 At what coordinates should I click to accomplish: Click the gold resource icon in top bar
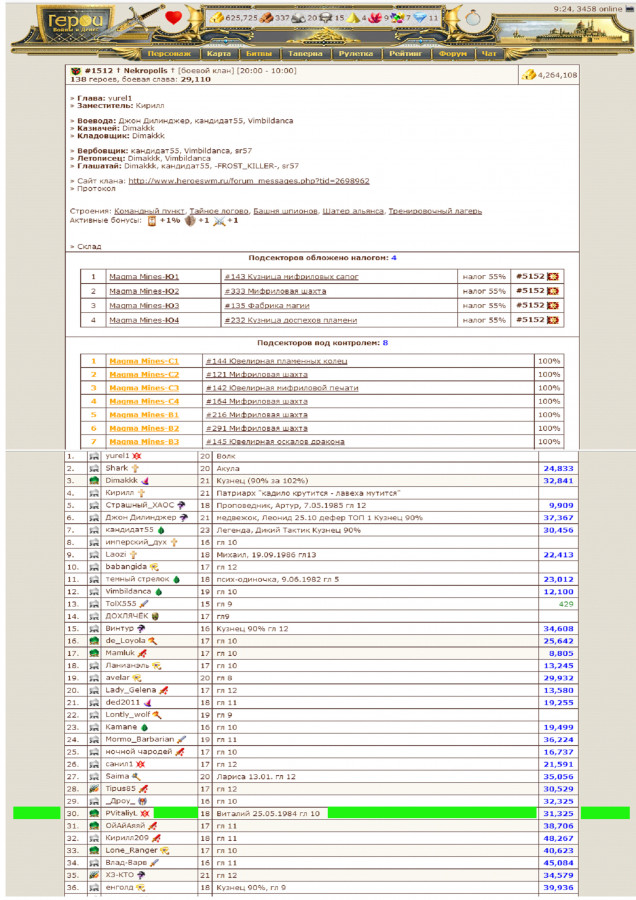pos(216,18)
